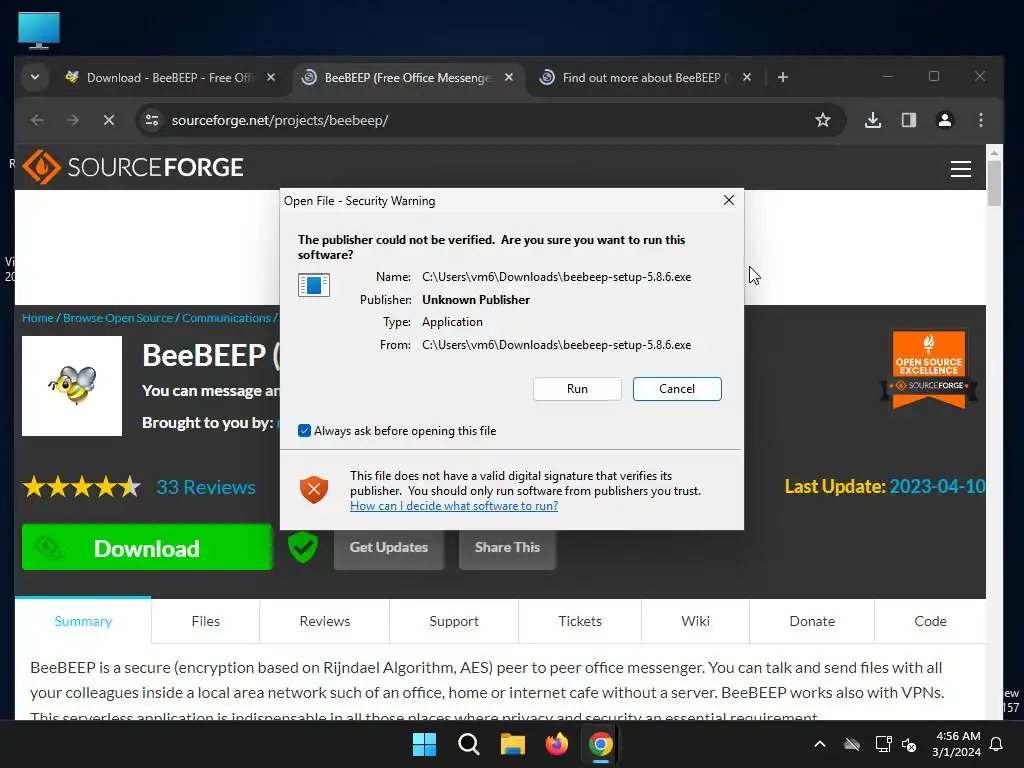Select the Support tab
Image resolution: width=1024 pixels, height=768 pixels.
pyautogui.click(x=454, y=621)
